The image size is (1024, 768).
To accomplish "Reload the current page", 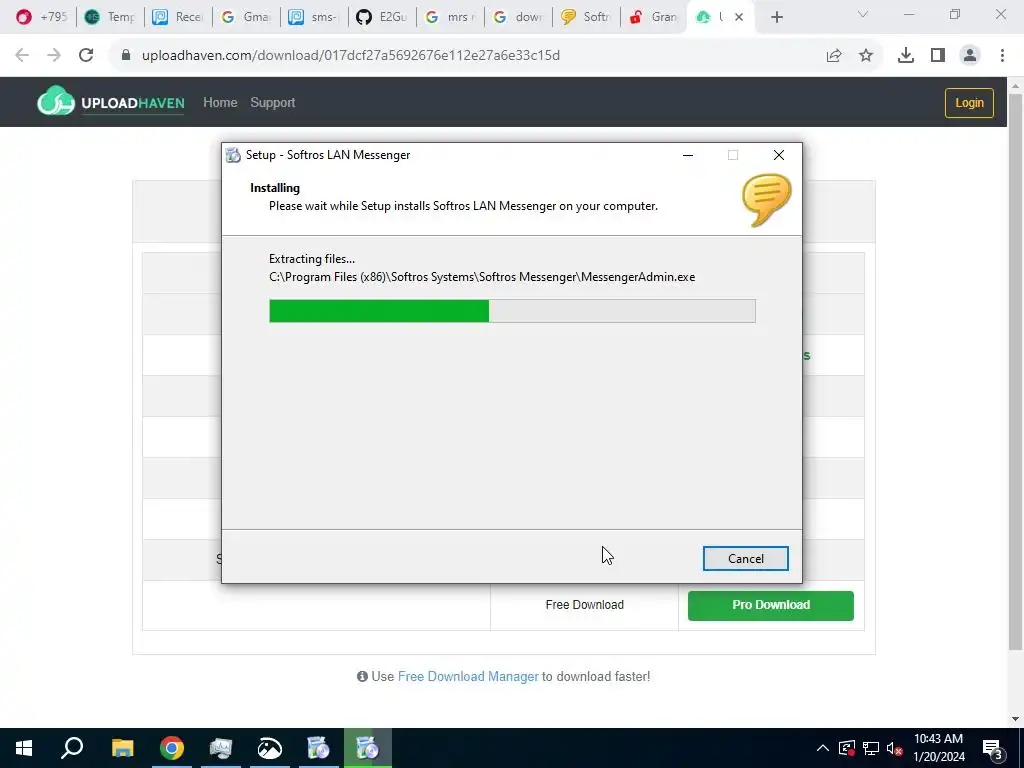I will [86, 56].
